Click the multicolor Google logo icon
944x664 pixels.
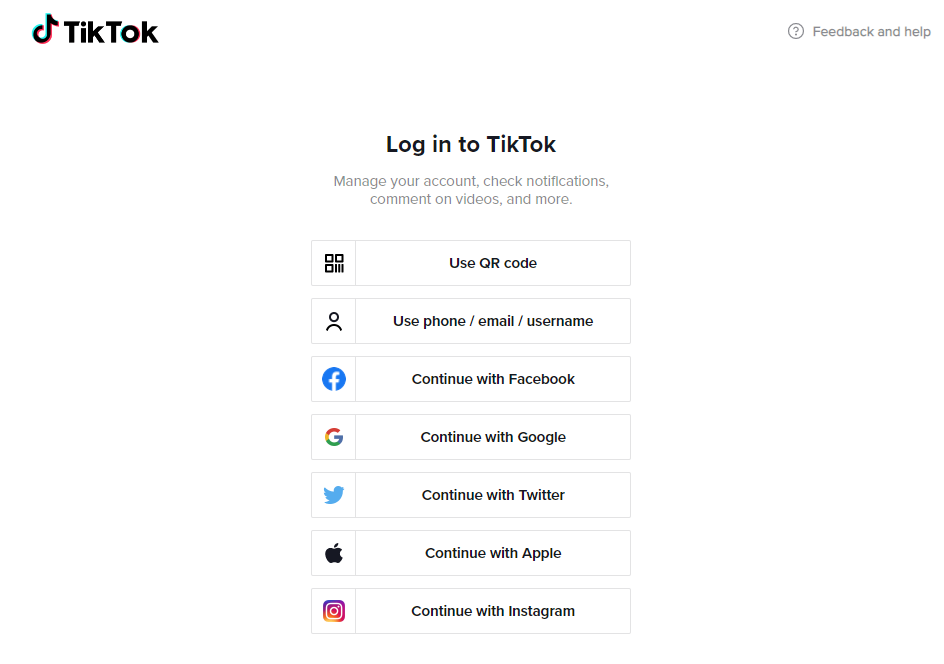click(x=334, y=437)
